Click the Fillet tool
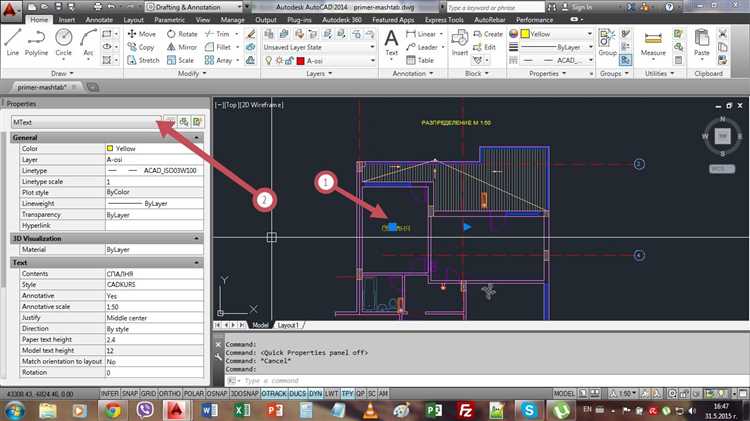Viewport: 750px width, 421px height. point(218,47)
